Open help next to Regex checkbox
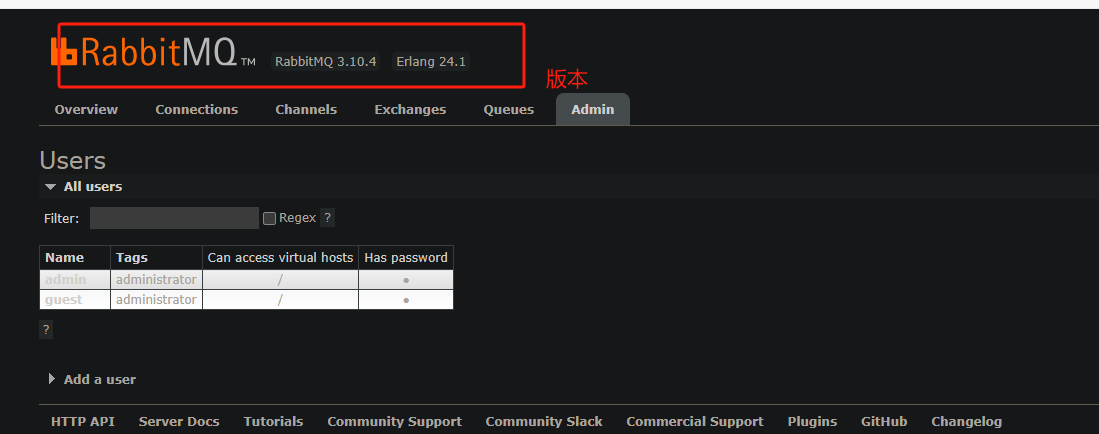Image resolution: width=1099 pixels, height=434 pixels. (327, 218)
